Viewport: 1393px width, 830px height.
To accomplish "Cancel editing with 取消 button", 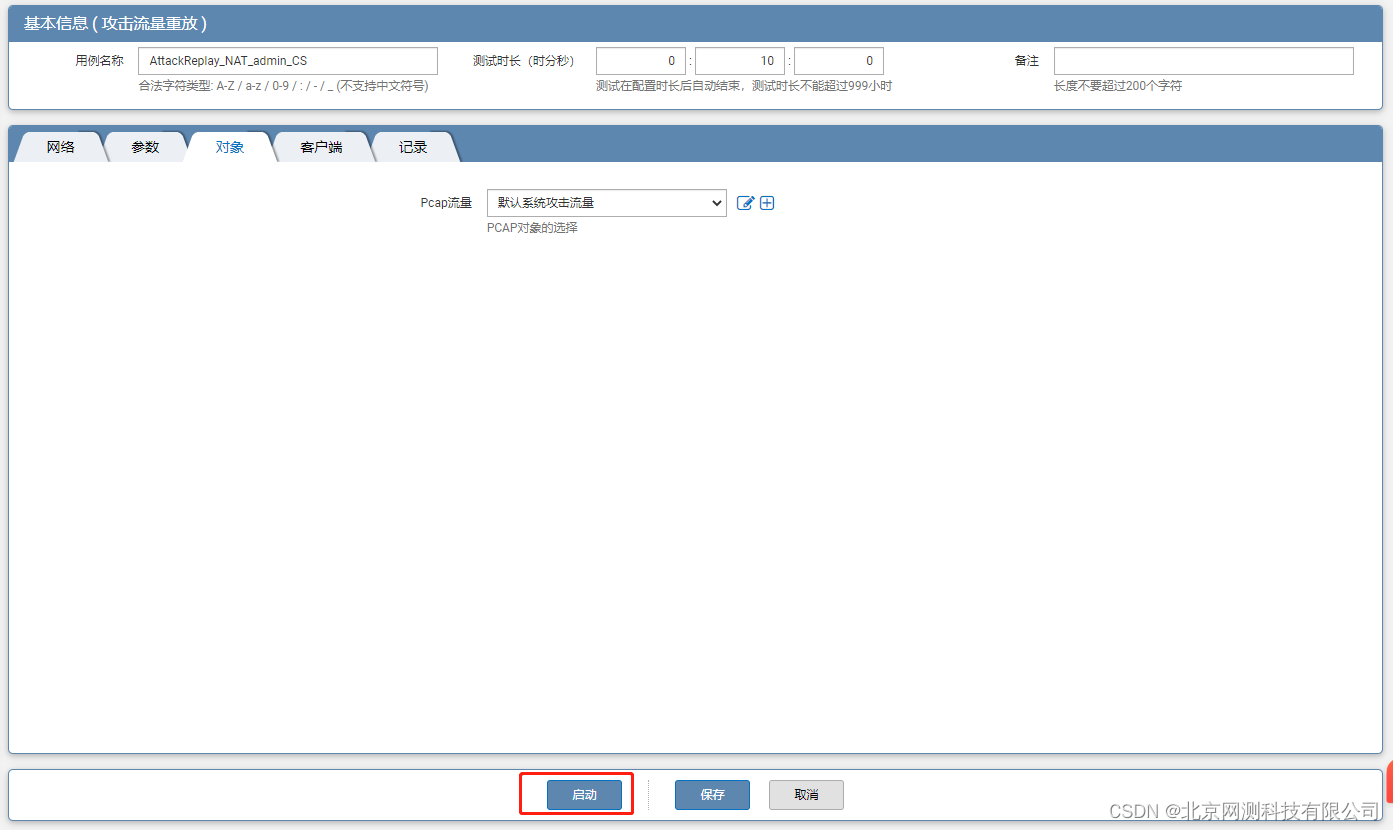I will tap(806, 795).
